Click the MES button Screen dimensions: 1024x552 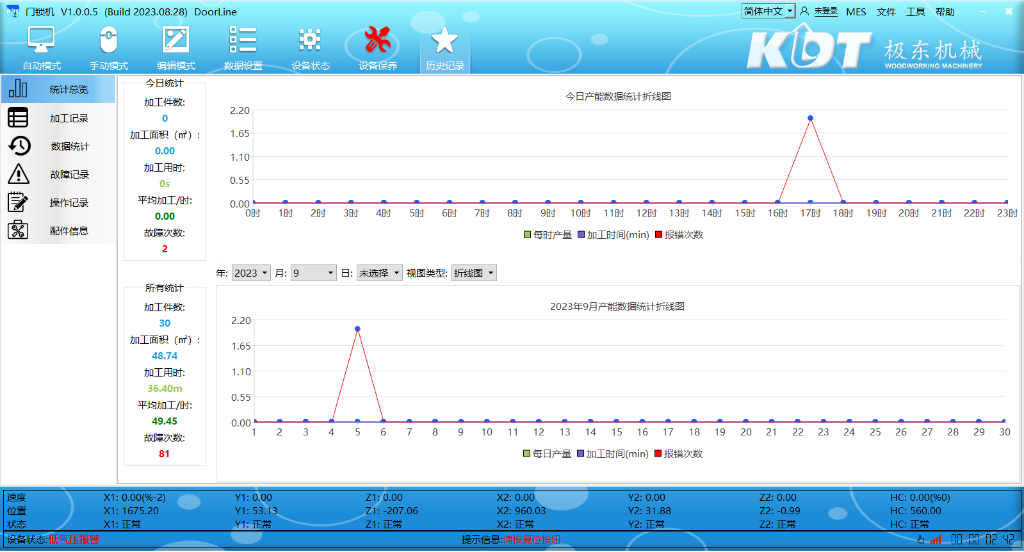click(856, 12)
